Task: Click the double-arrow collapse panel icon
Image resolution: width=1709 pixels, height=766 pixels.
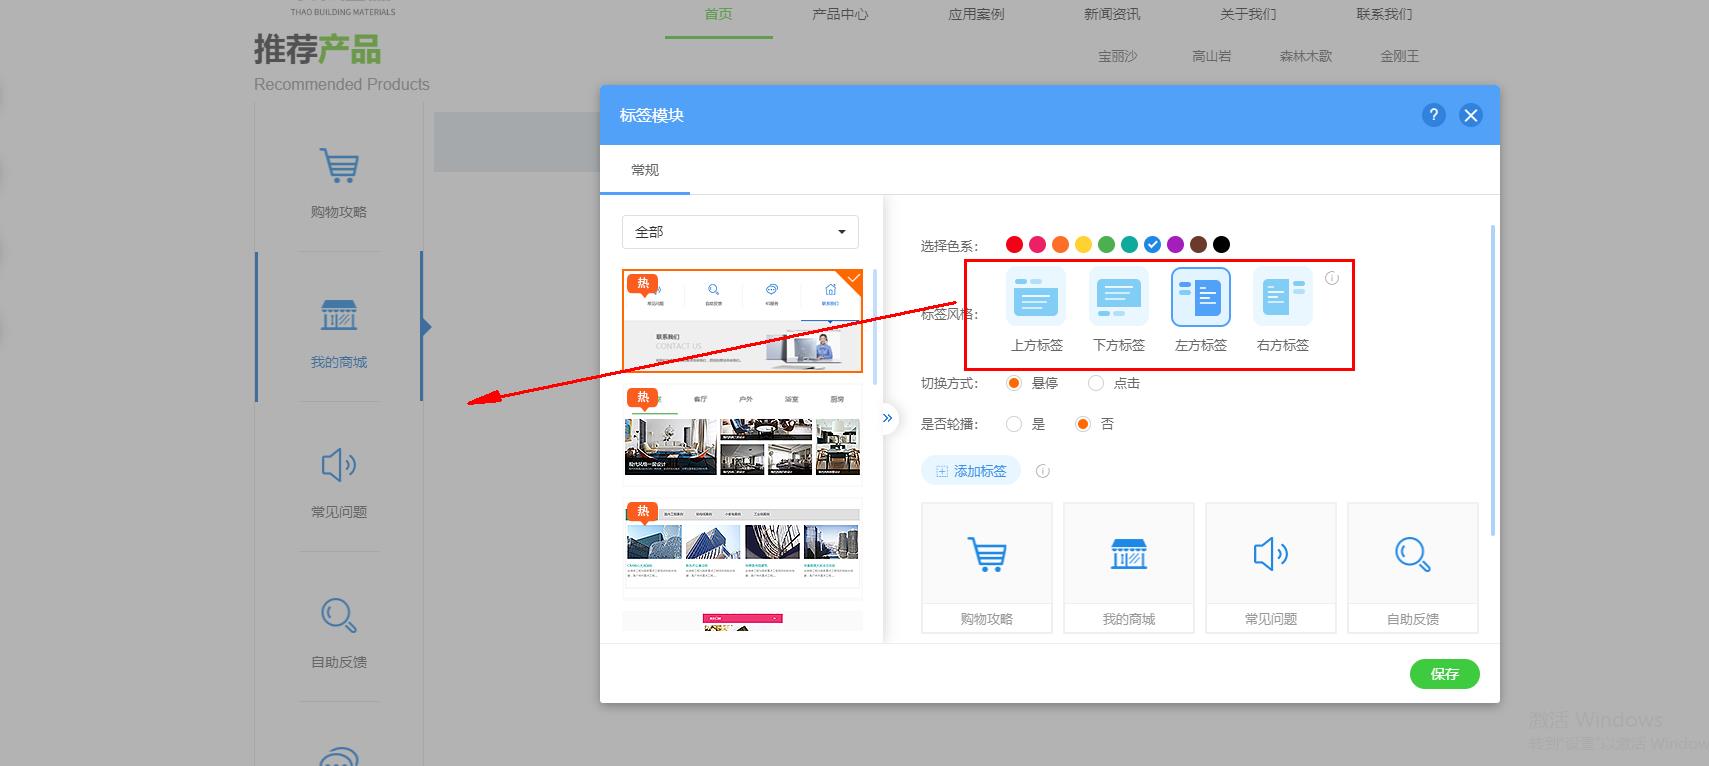Action: tap(887, 418)
